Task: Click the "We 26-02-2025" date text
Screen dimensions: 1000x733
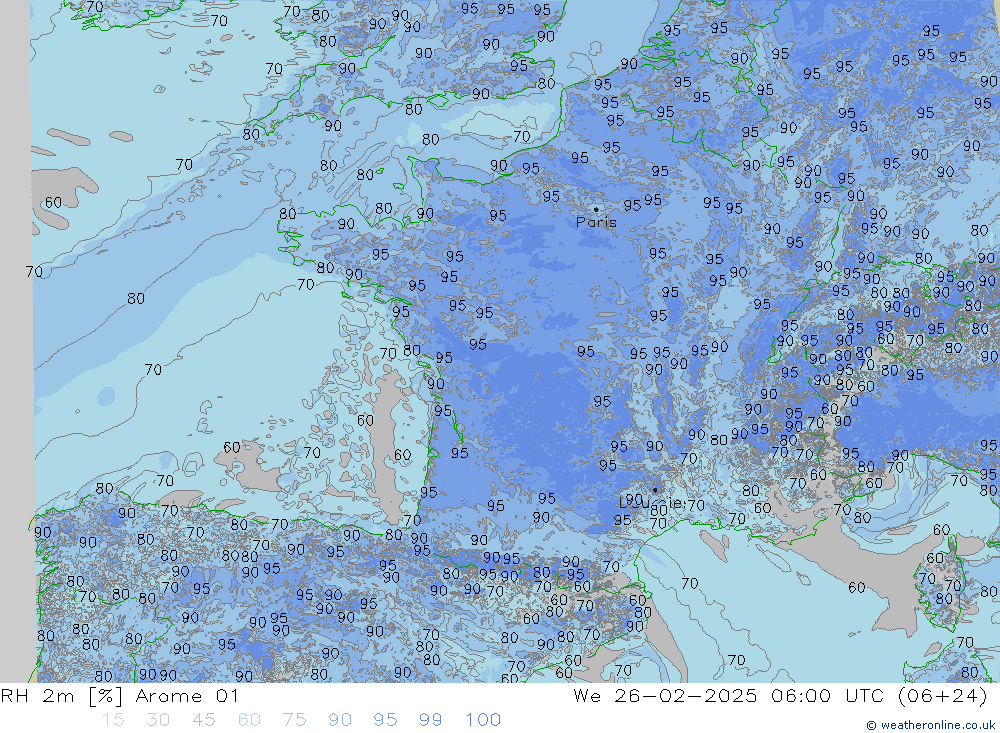Action: tap(665, 696)
